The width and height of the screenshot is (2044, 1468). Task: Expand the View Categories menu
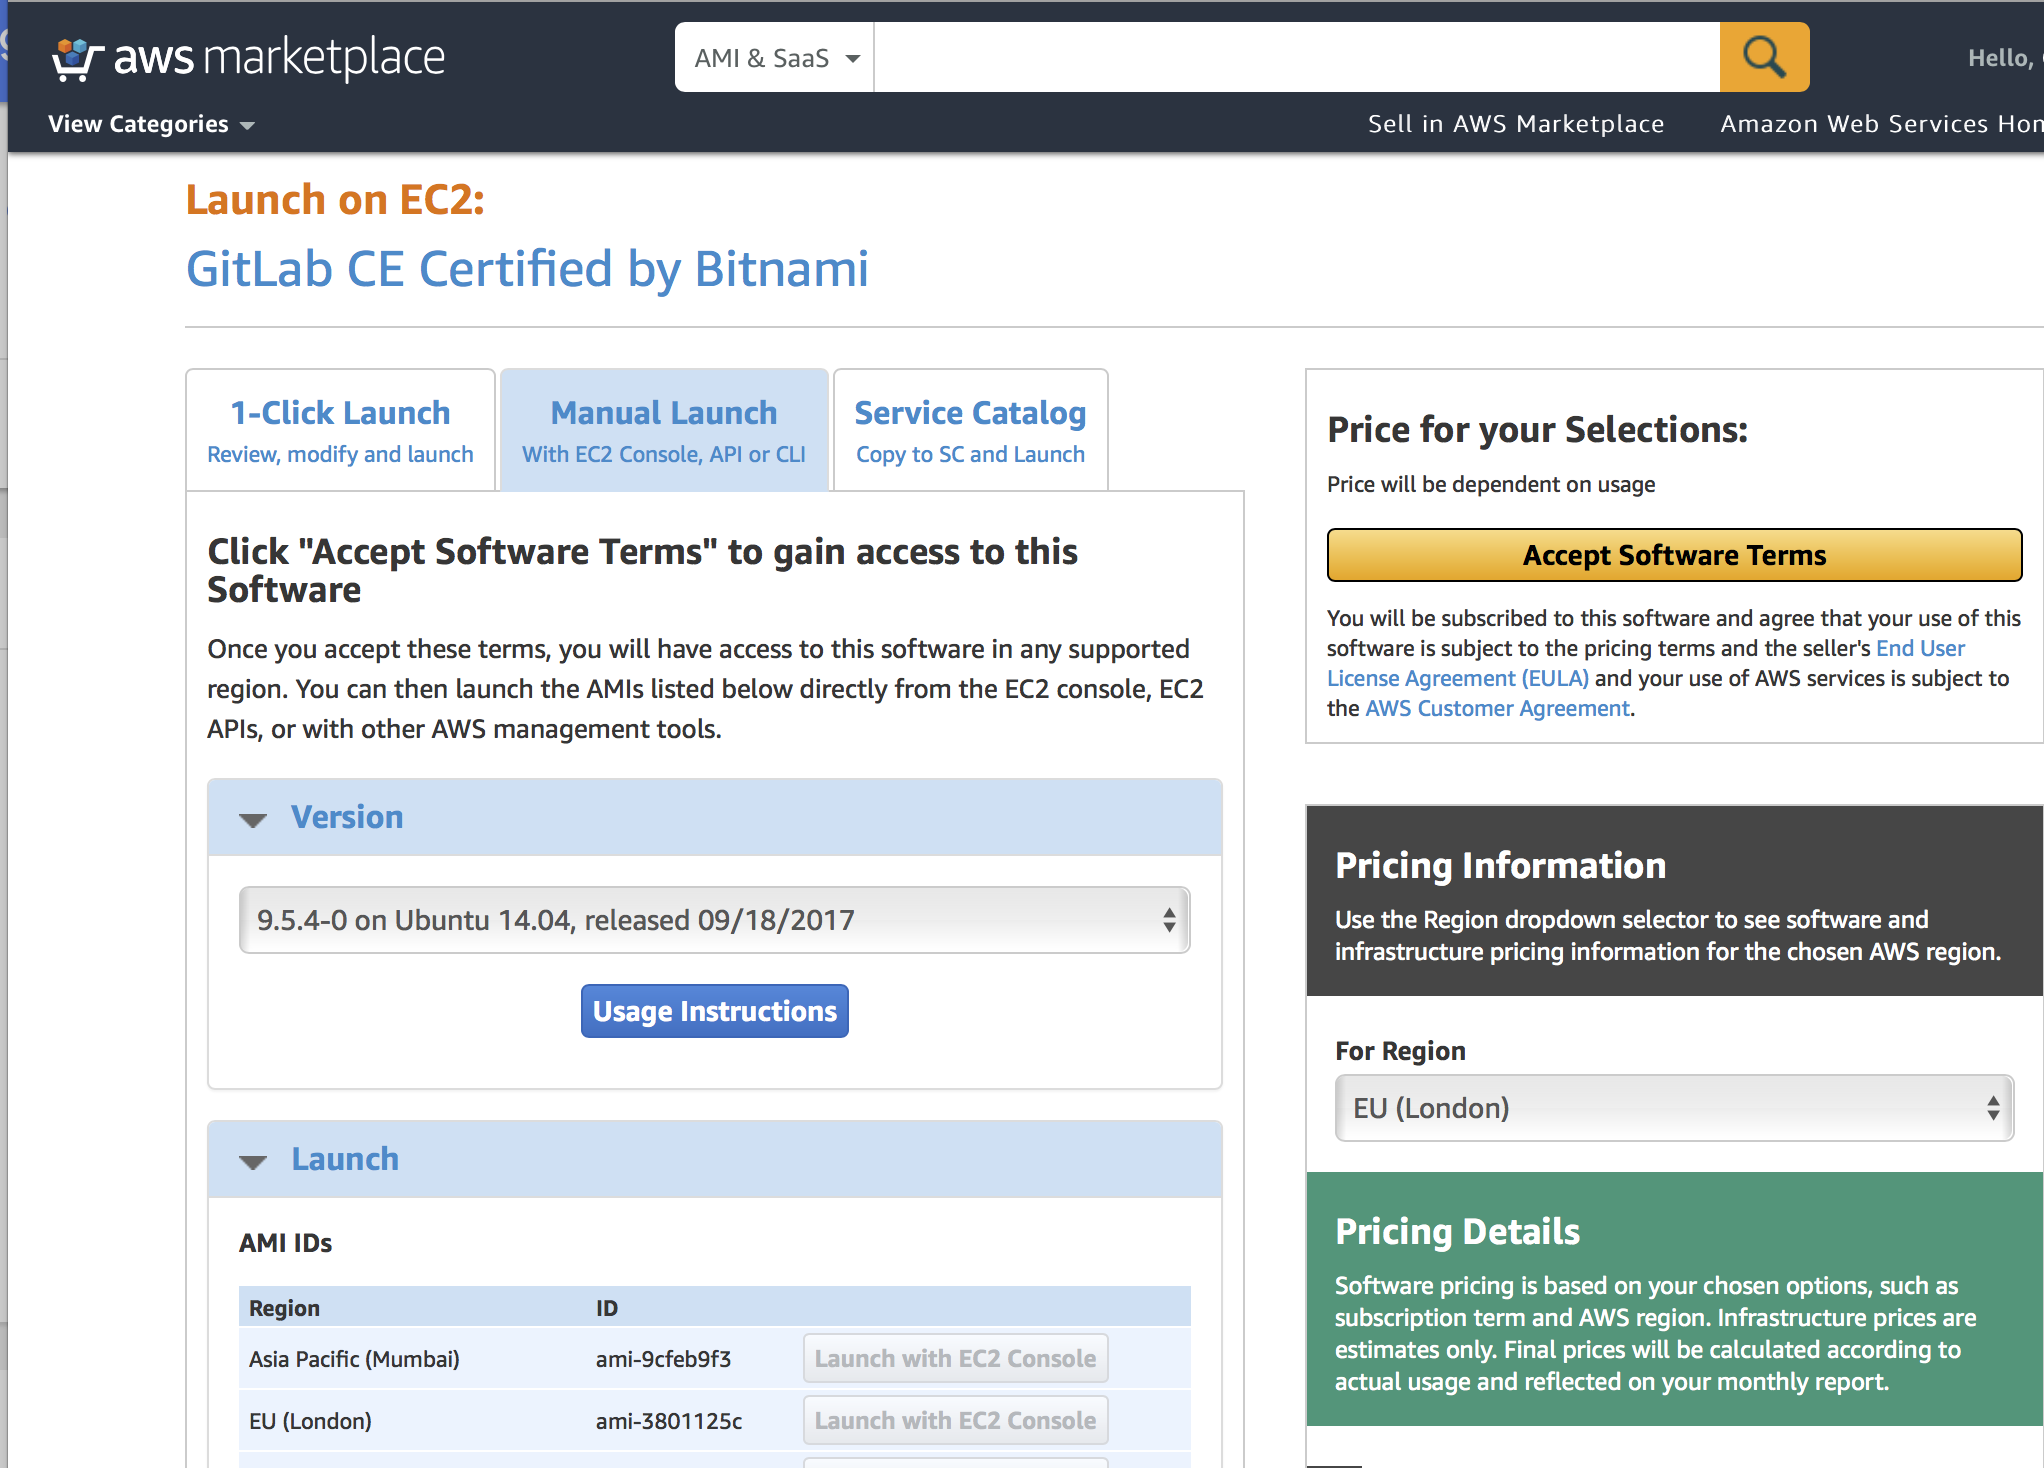point(151,124)
